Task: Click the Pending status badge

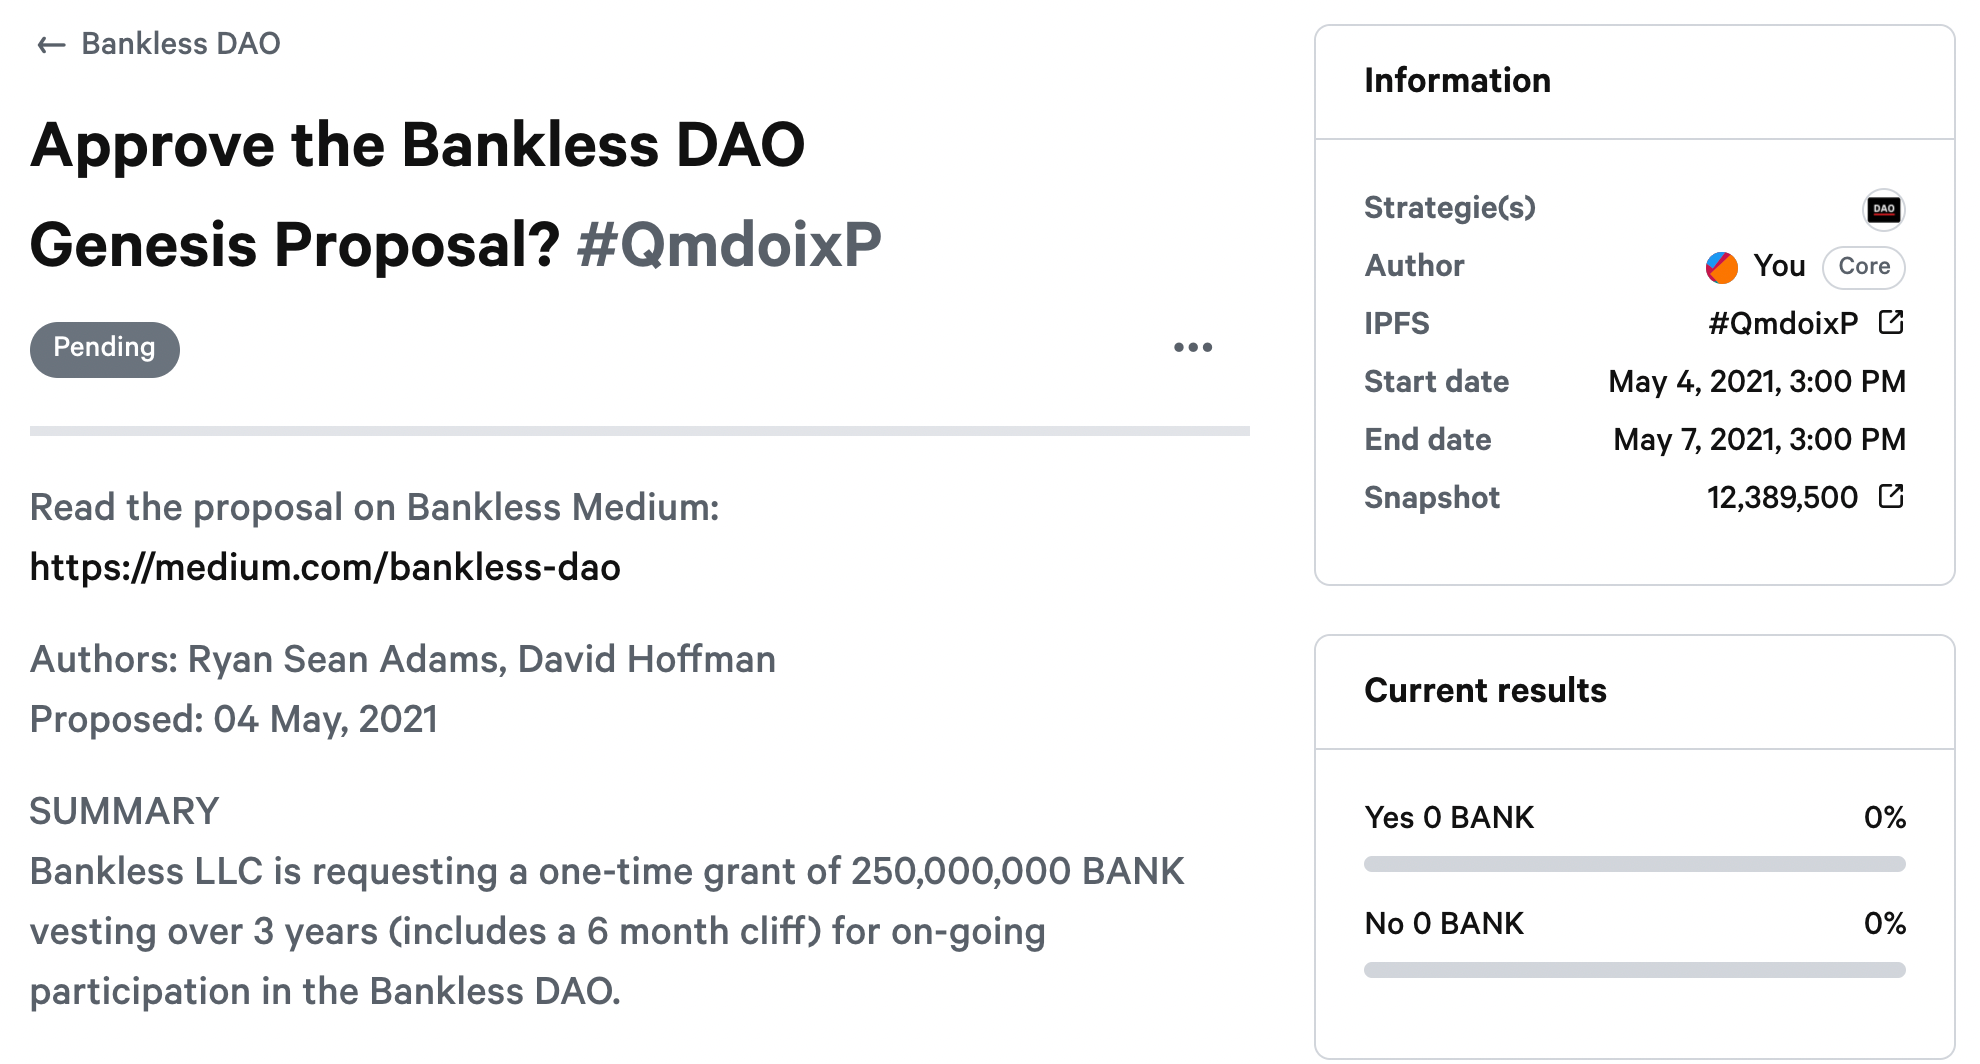Action: (x=105, y=349)
